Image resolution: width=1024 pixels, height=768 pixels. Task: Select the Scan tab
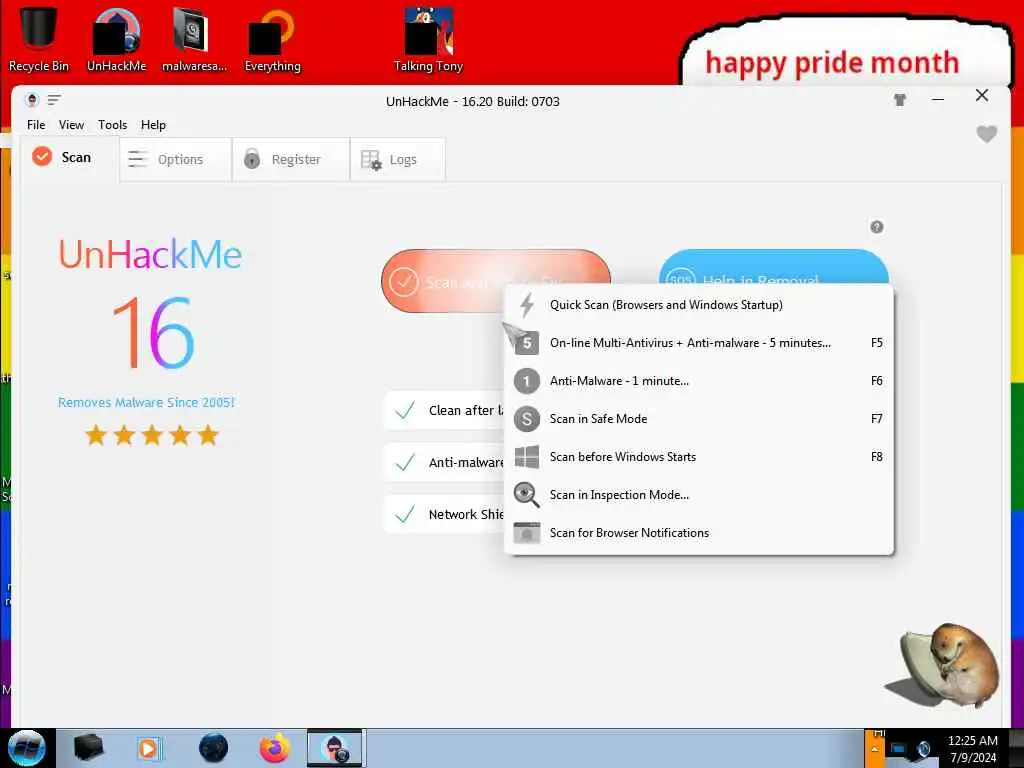click(69, 157)
